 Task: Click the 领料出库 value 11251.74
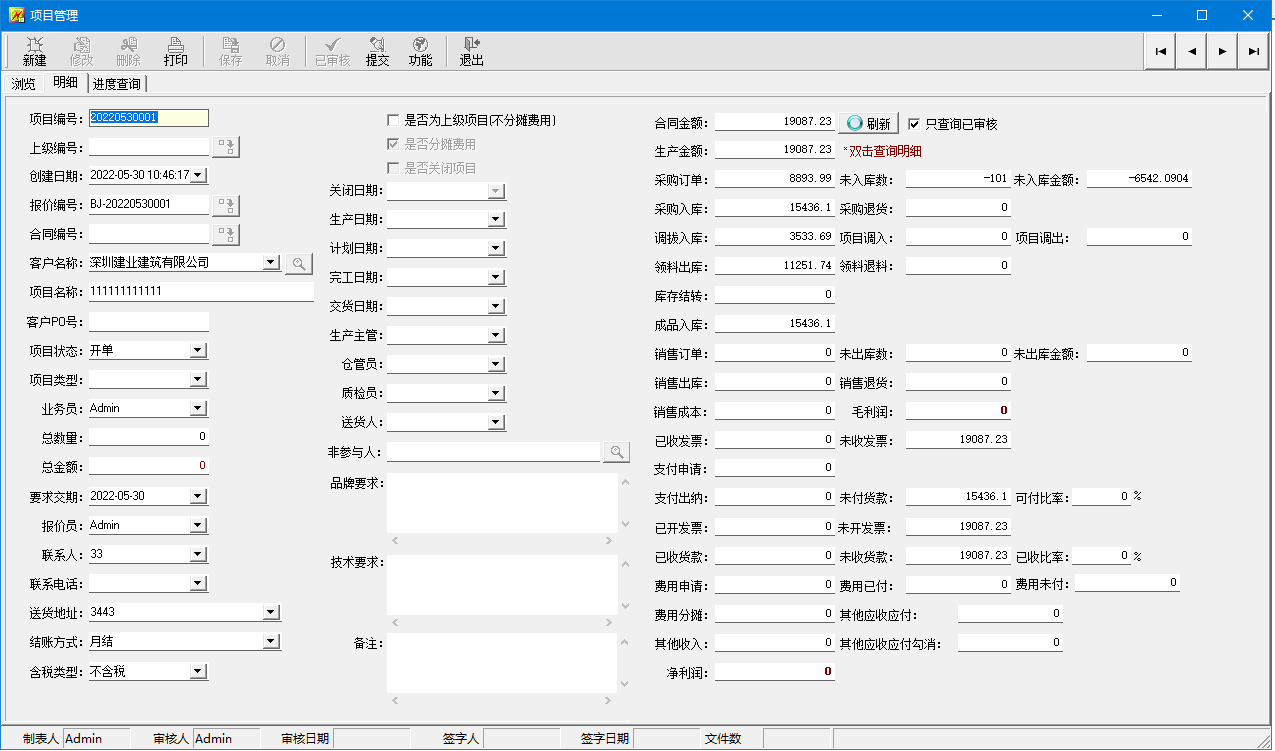775,266
